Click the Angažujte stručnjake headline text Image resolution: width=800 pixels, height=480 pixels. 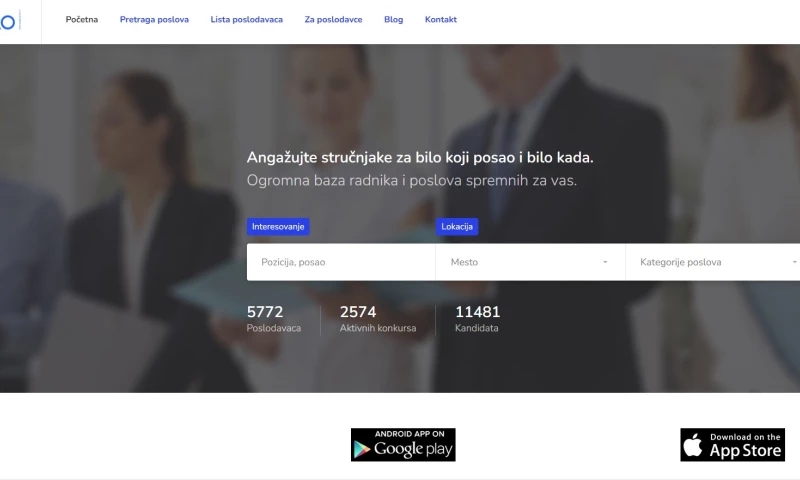(x=420, y=158)
